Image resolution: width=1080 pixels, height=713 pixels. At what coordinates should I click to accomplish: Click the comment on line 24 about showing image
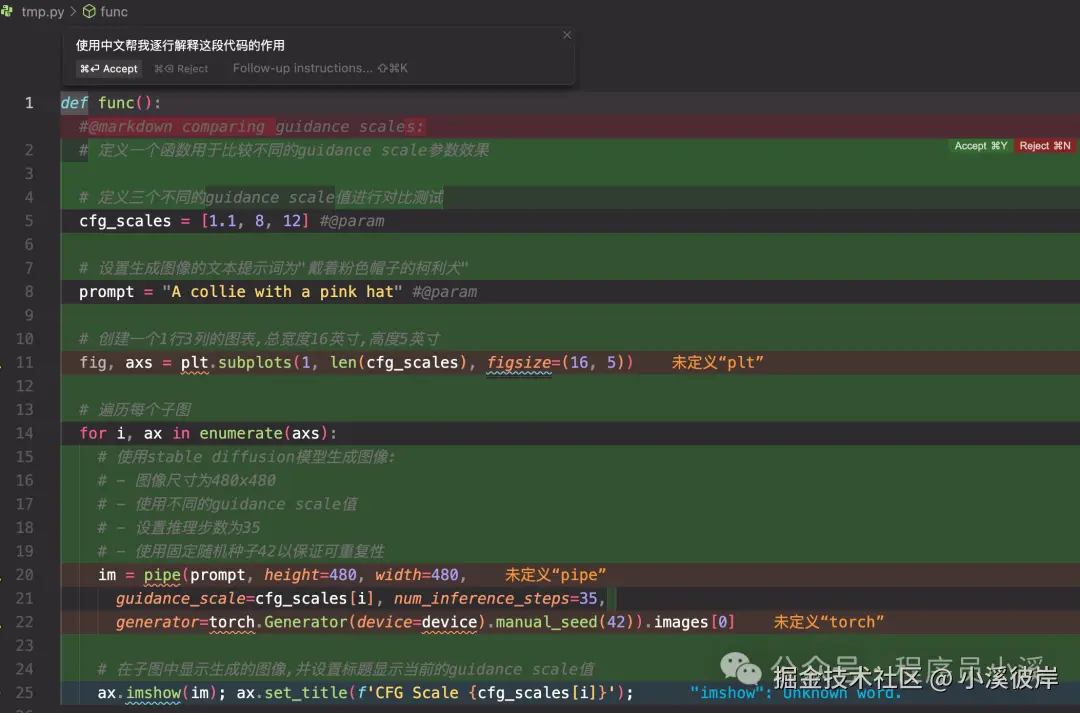346,669
